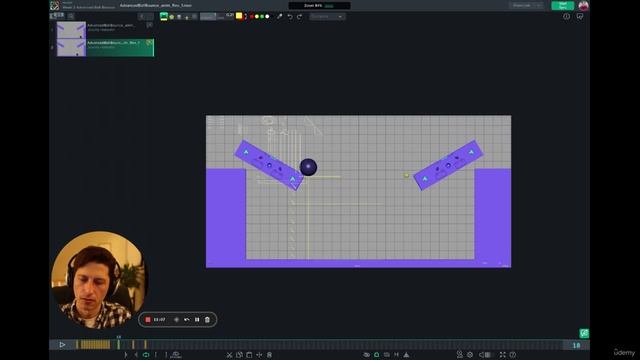Viewport: 640px width, 360px height.
Task: Click the person icon in bottom bar
Action: tap(460, 355)
